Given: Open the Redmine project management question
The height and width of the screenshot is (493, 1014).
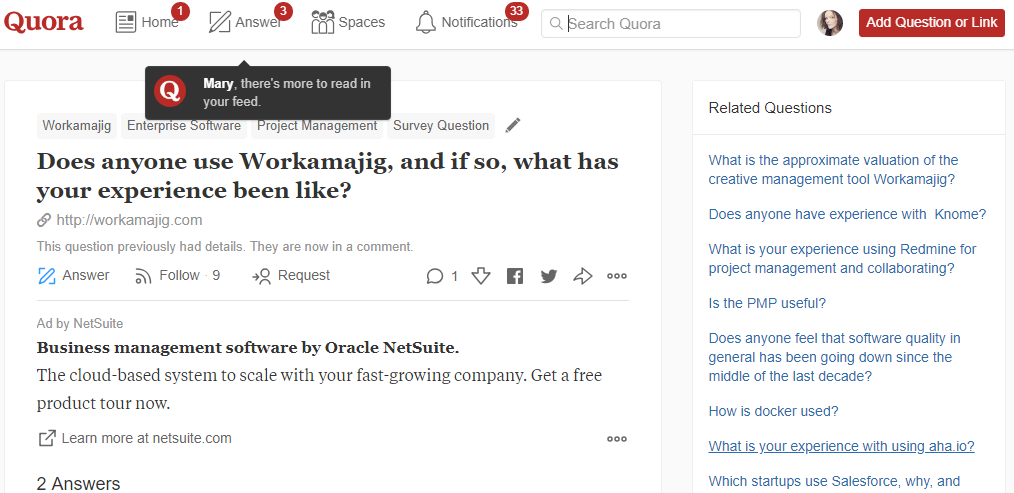Looking at the screenshot, I should [843, 259].
